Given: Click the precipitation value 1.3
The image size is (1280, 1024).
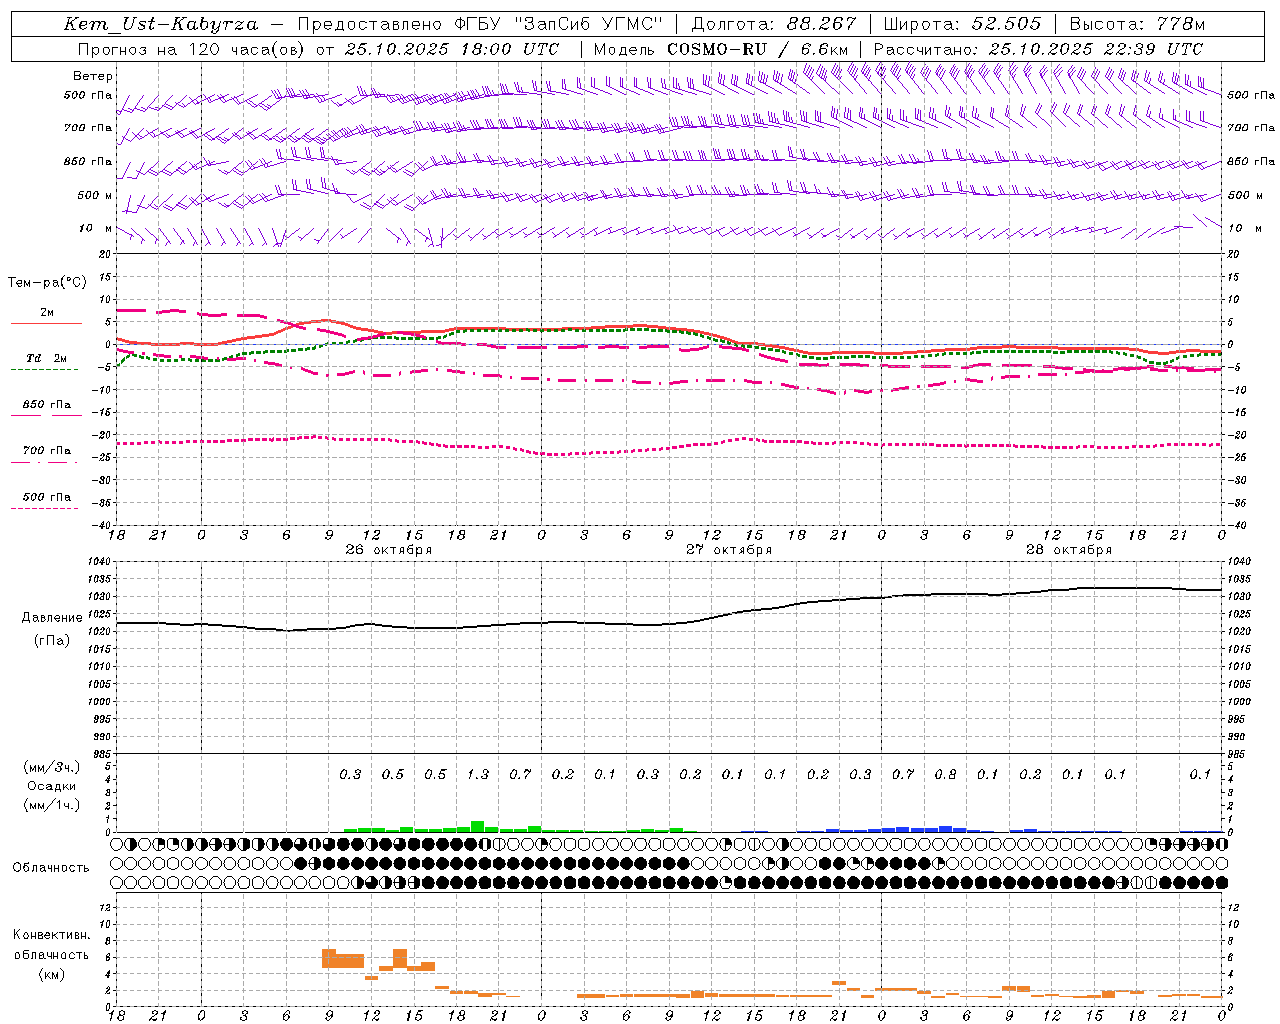Looking at the screenshot, I should click(478, 774).
